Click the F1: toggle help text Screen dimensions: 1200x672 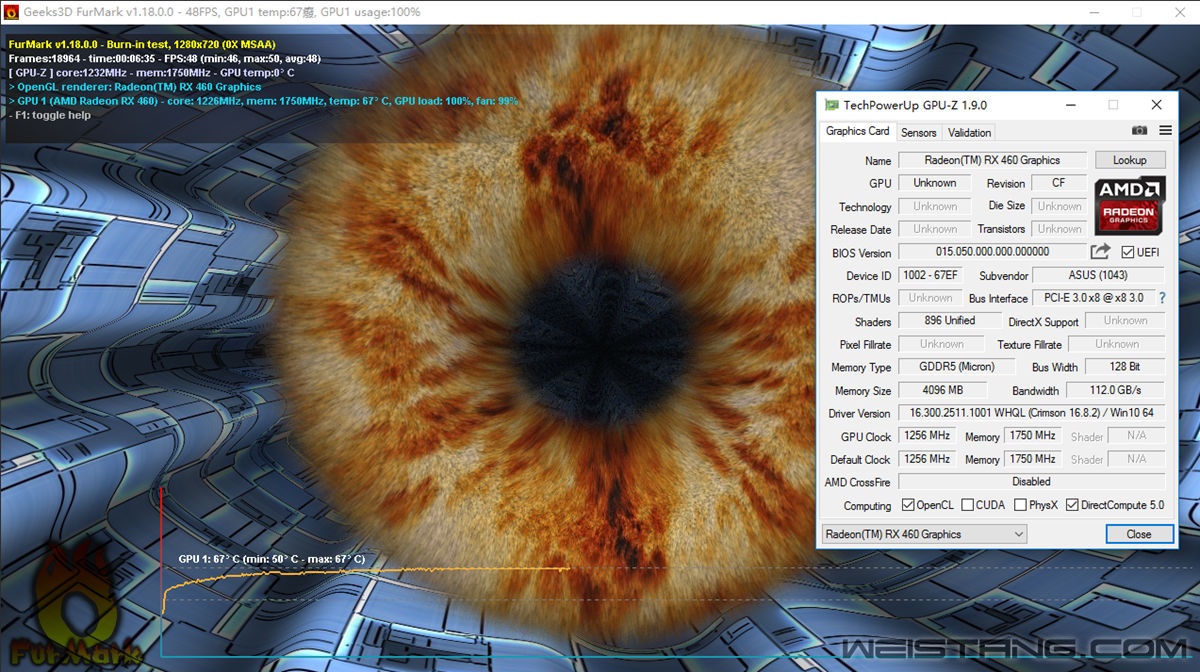pyautogui.click(x=50, y=115)
